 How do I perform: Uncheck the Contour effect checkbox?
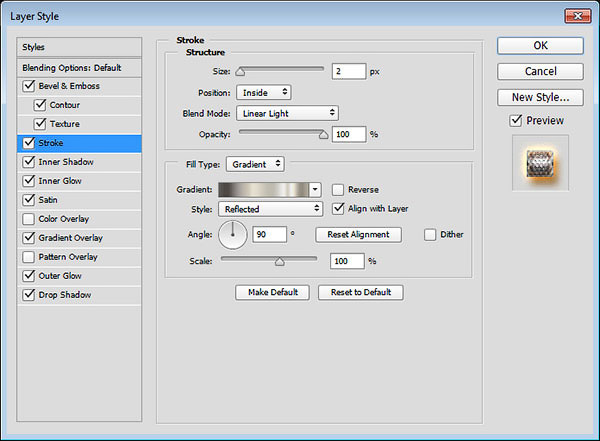click(40, 105)
